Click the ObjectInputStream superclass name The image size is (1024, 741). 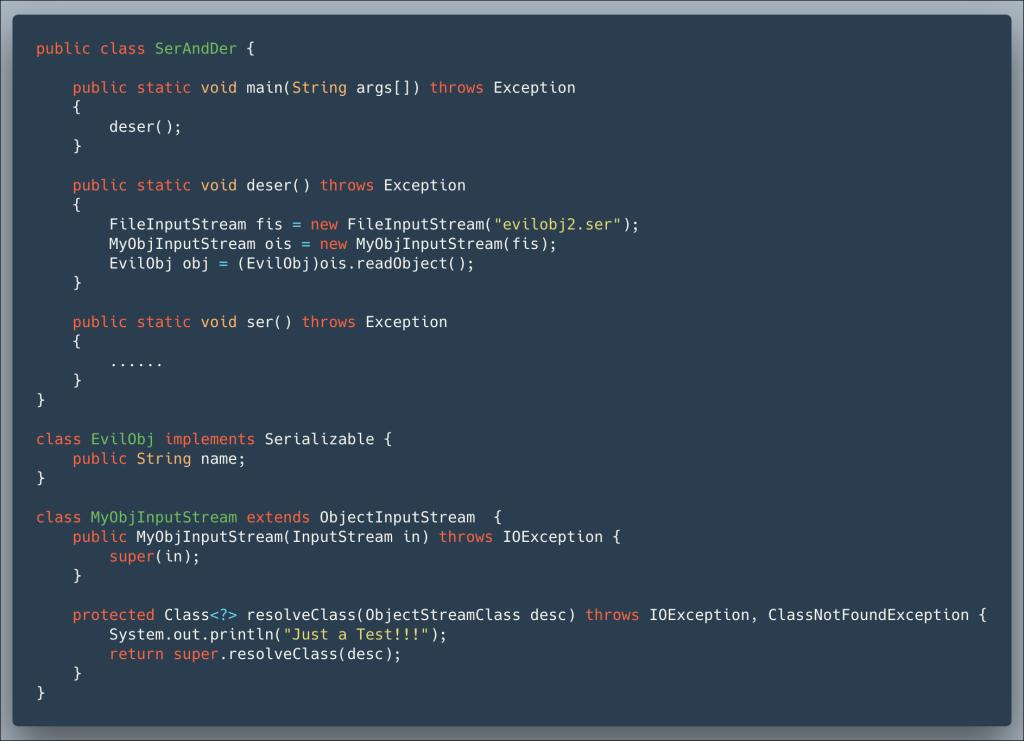[397, 518]
